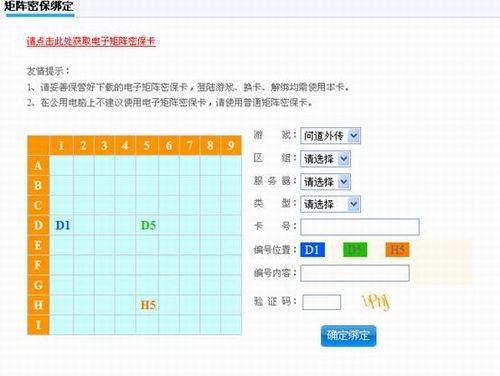Click column header 1 of the matrix
The height and width of the screenshot is (376, 500).
pyautogui.click(x=61, y=145)
